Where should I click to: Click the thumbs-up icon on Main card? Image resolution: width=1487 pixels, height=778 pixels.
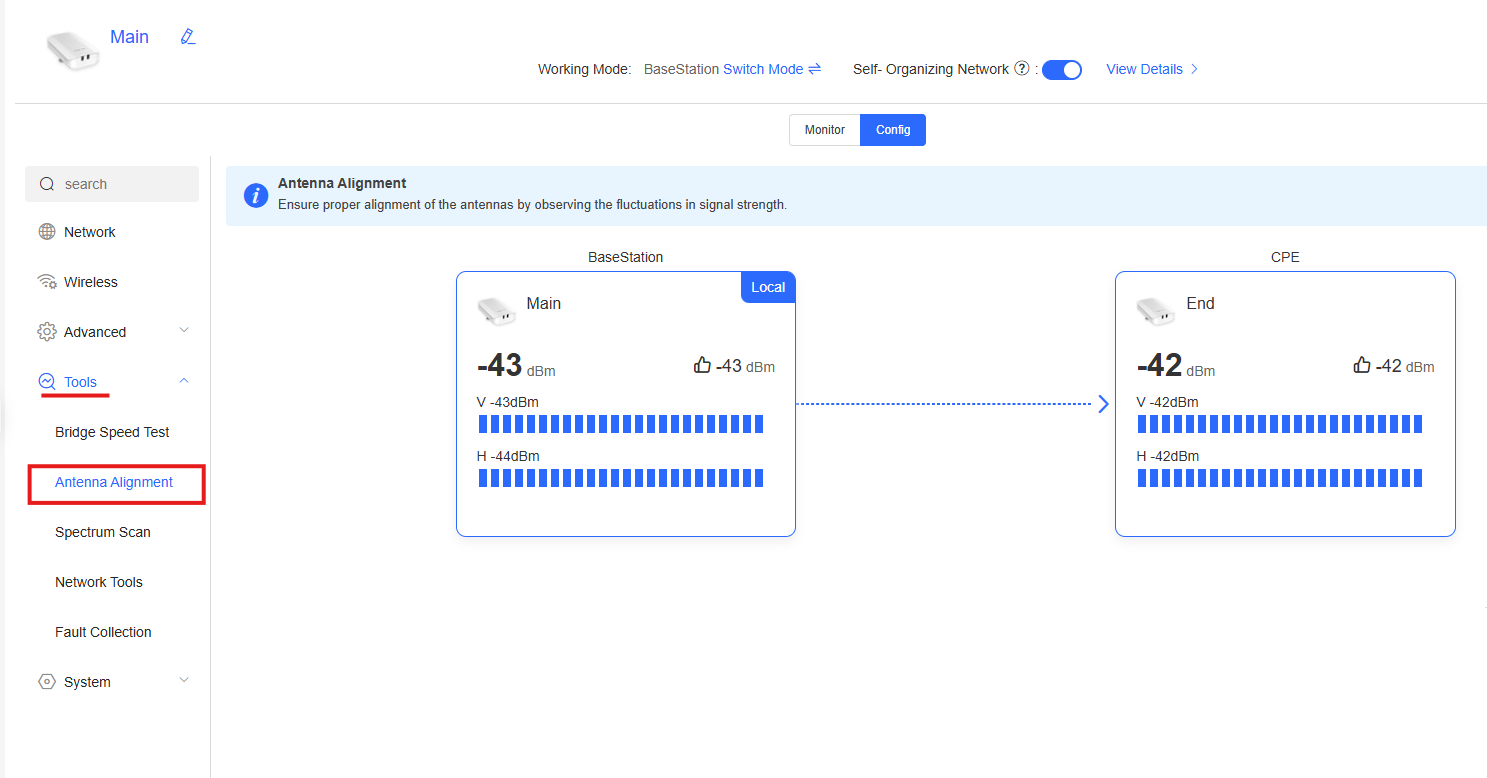click(x=702, y=366)
